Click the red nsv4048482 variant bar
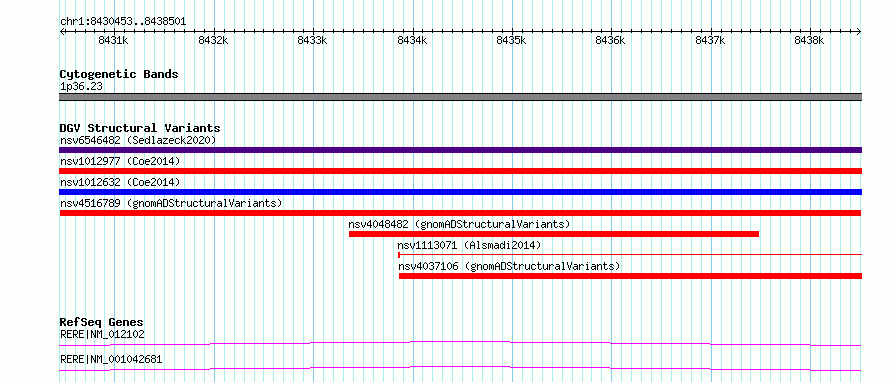 click(554, 234)
